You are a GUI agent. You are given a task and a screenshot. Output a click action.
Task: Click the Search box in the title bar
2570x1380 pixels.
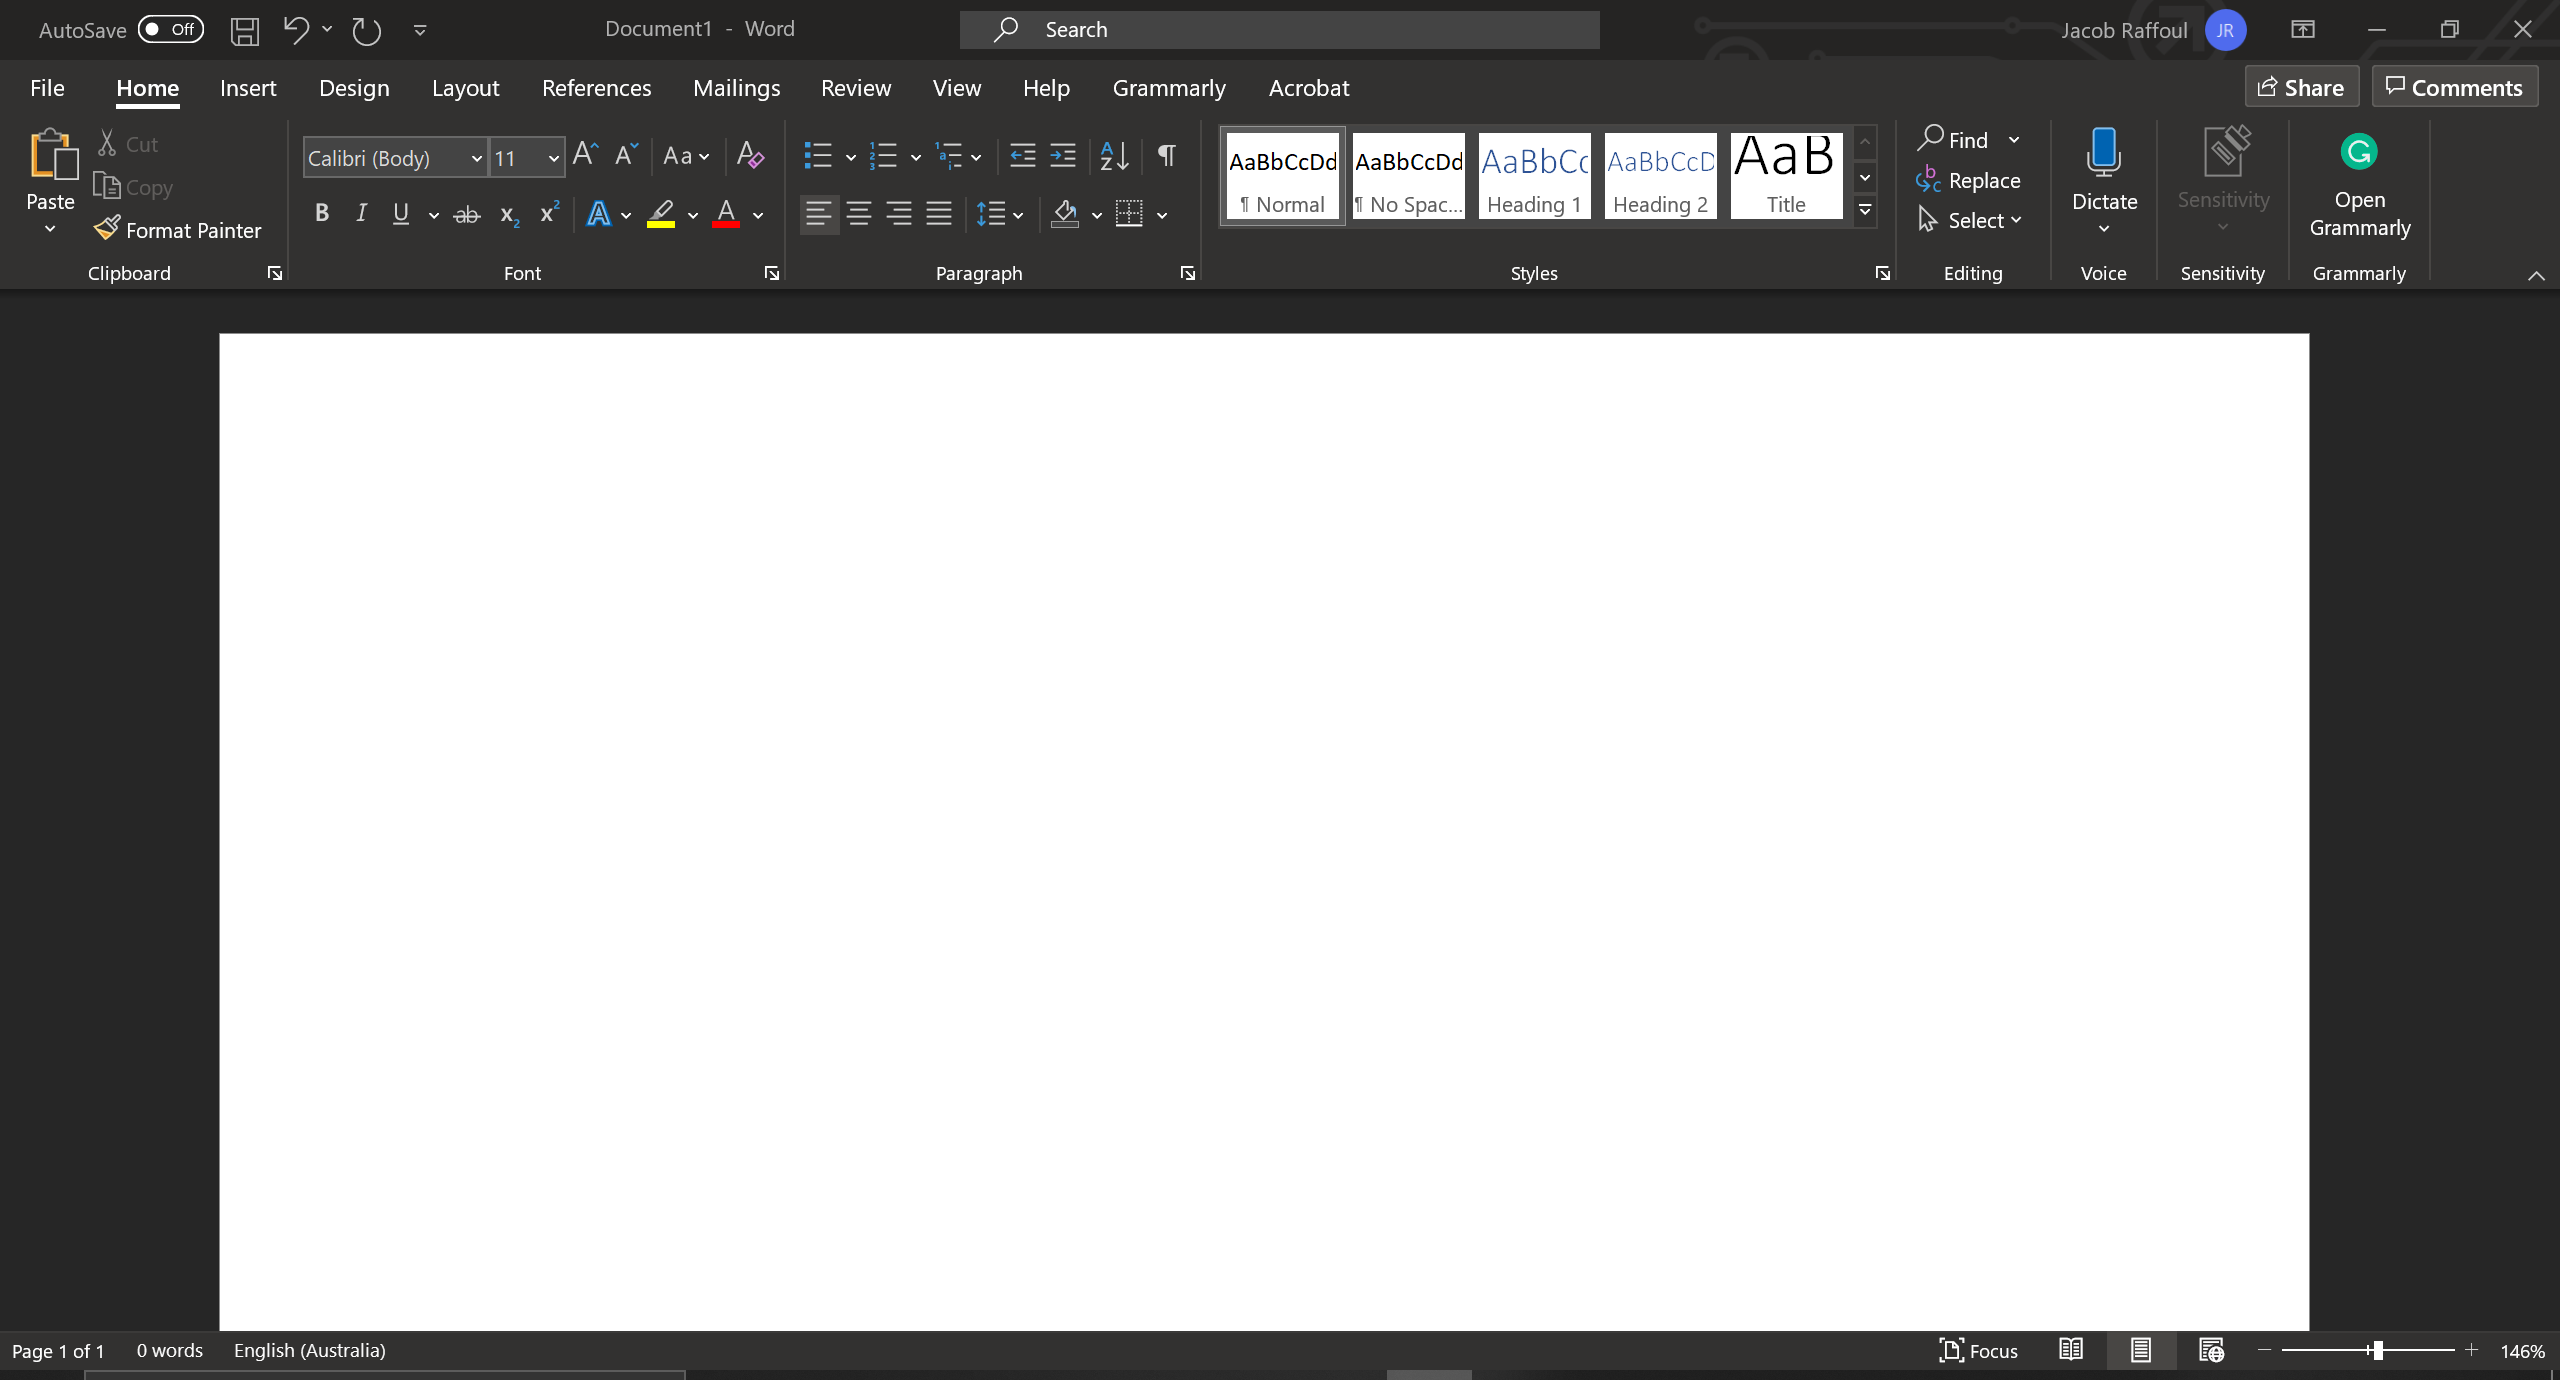point(1279,30)
